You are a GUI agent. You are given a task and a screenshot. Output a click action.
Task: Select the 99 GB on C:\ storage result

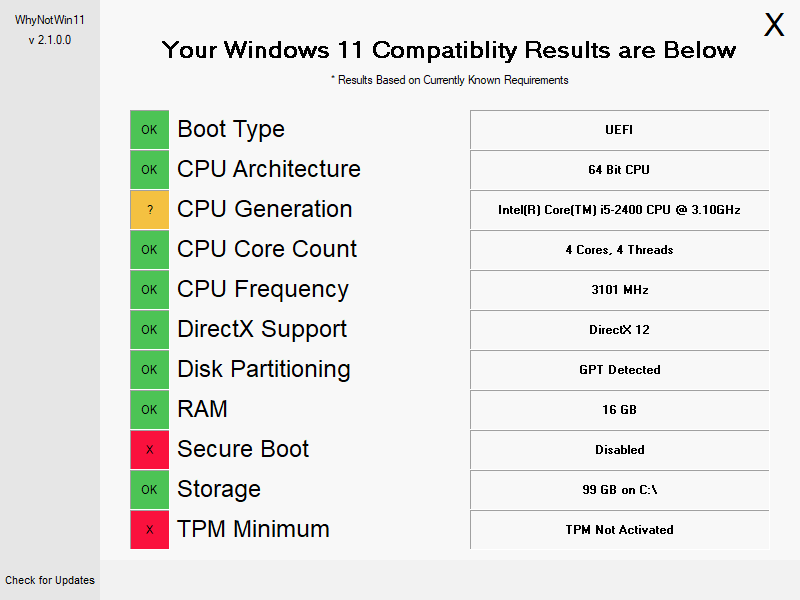(x=619, y=490)
